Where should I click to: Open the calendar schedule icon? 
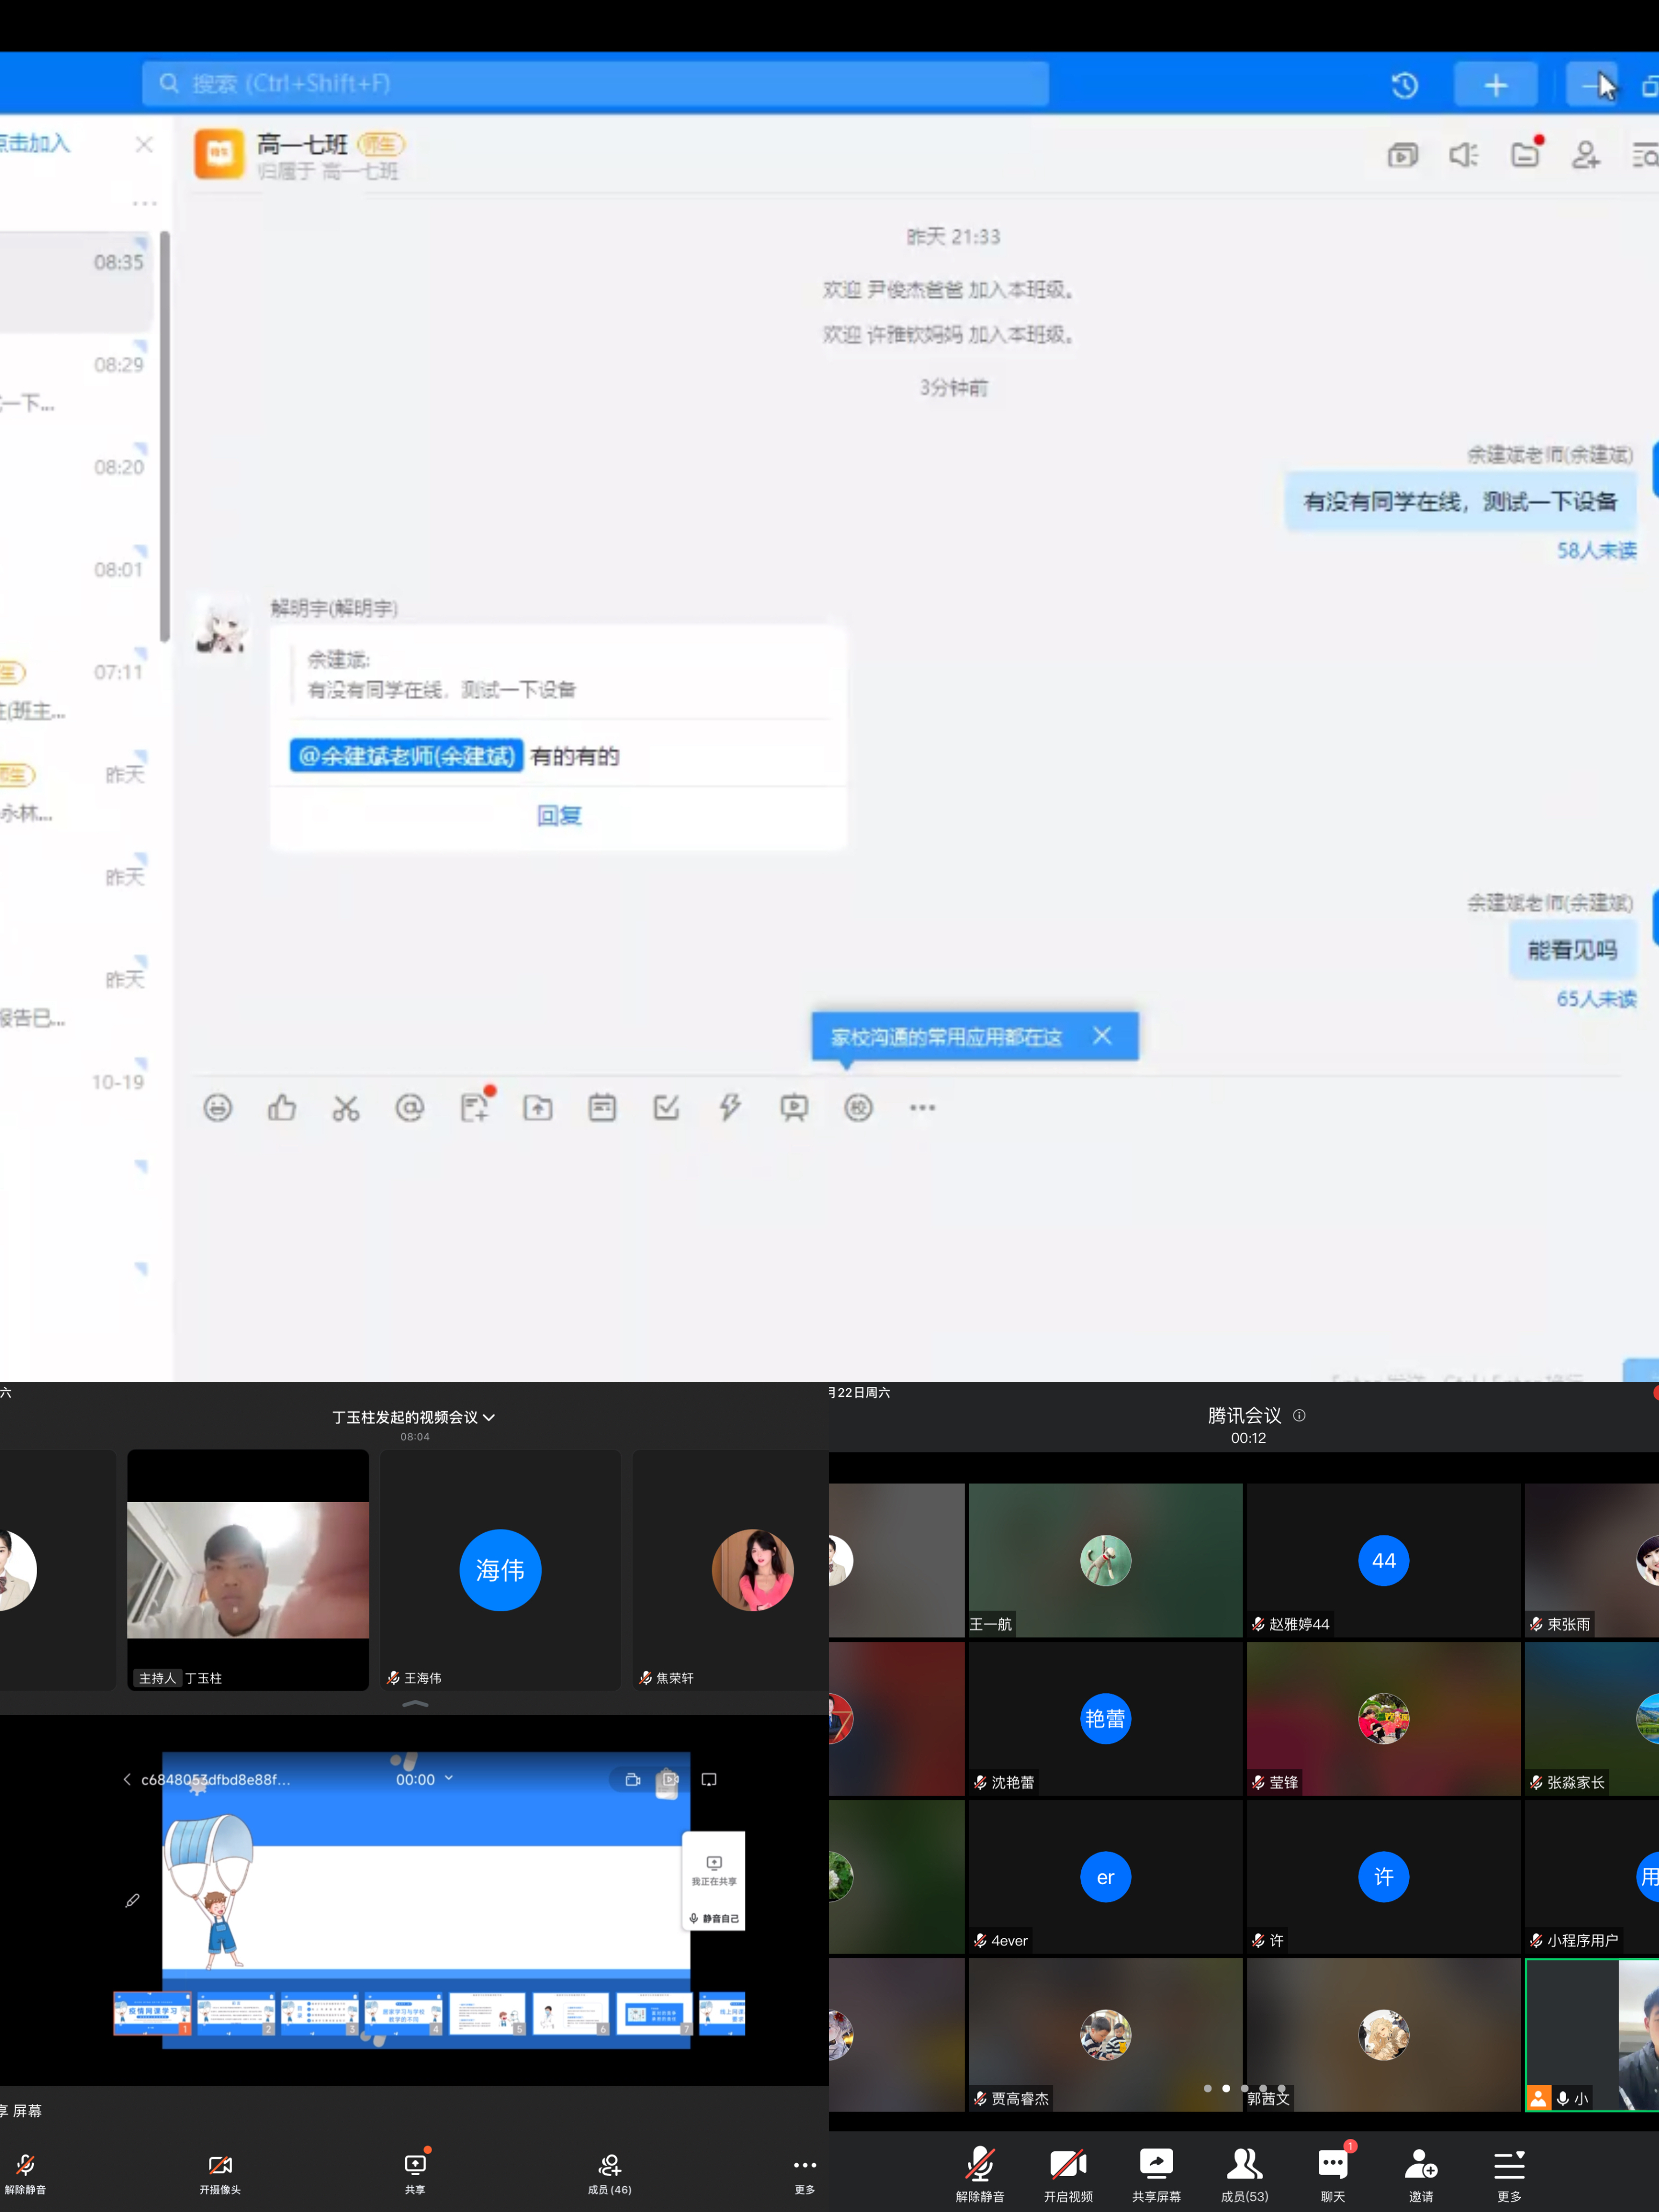point(602,1108)
